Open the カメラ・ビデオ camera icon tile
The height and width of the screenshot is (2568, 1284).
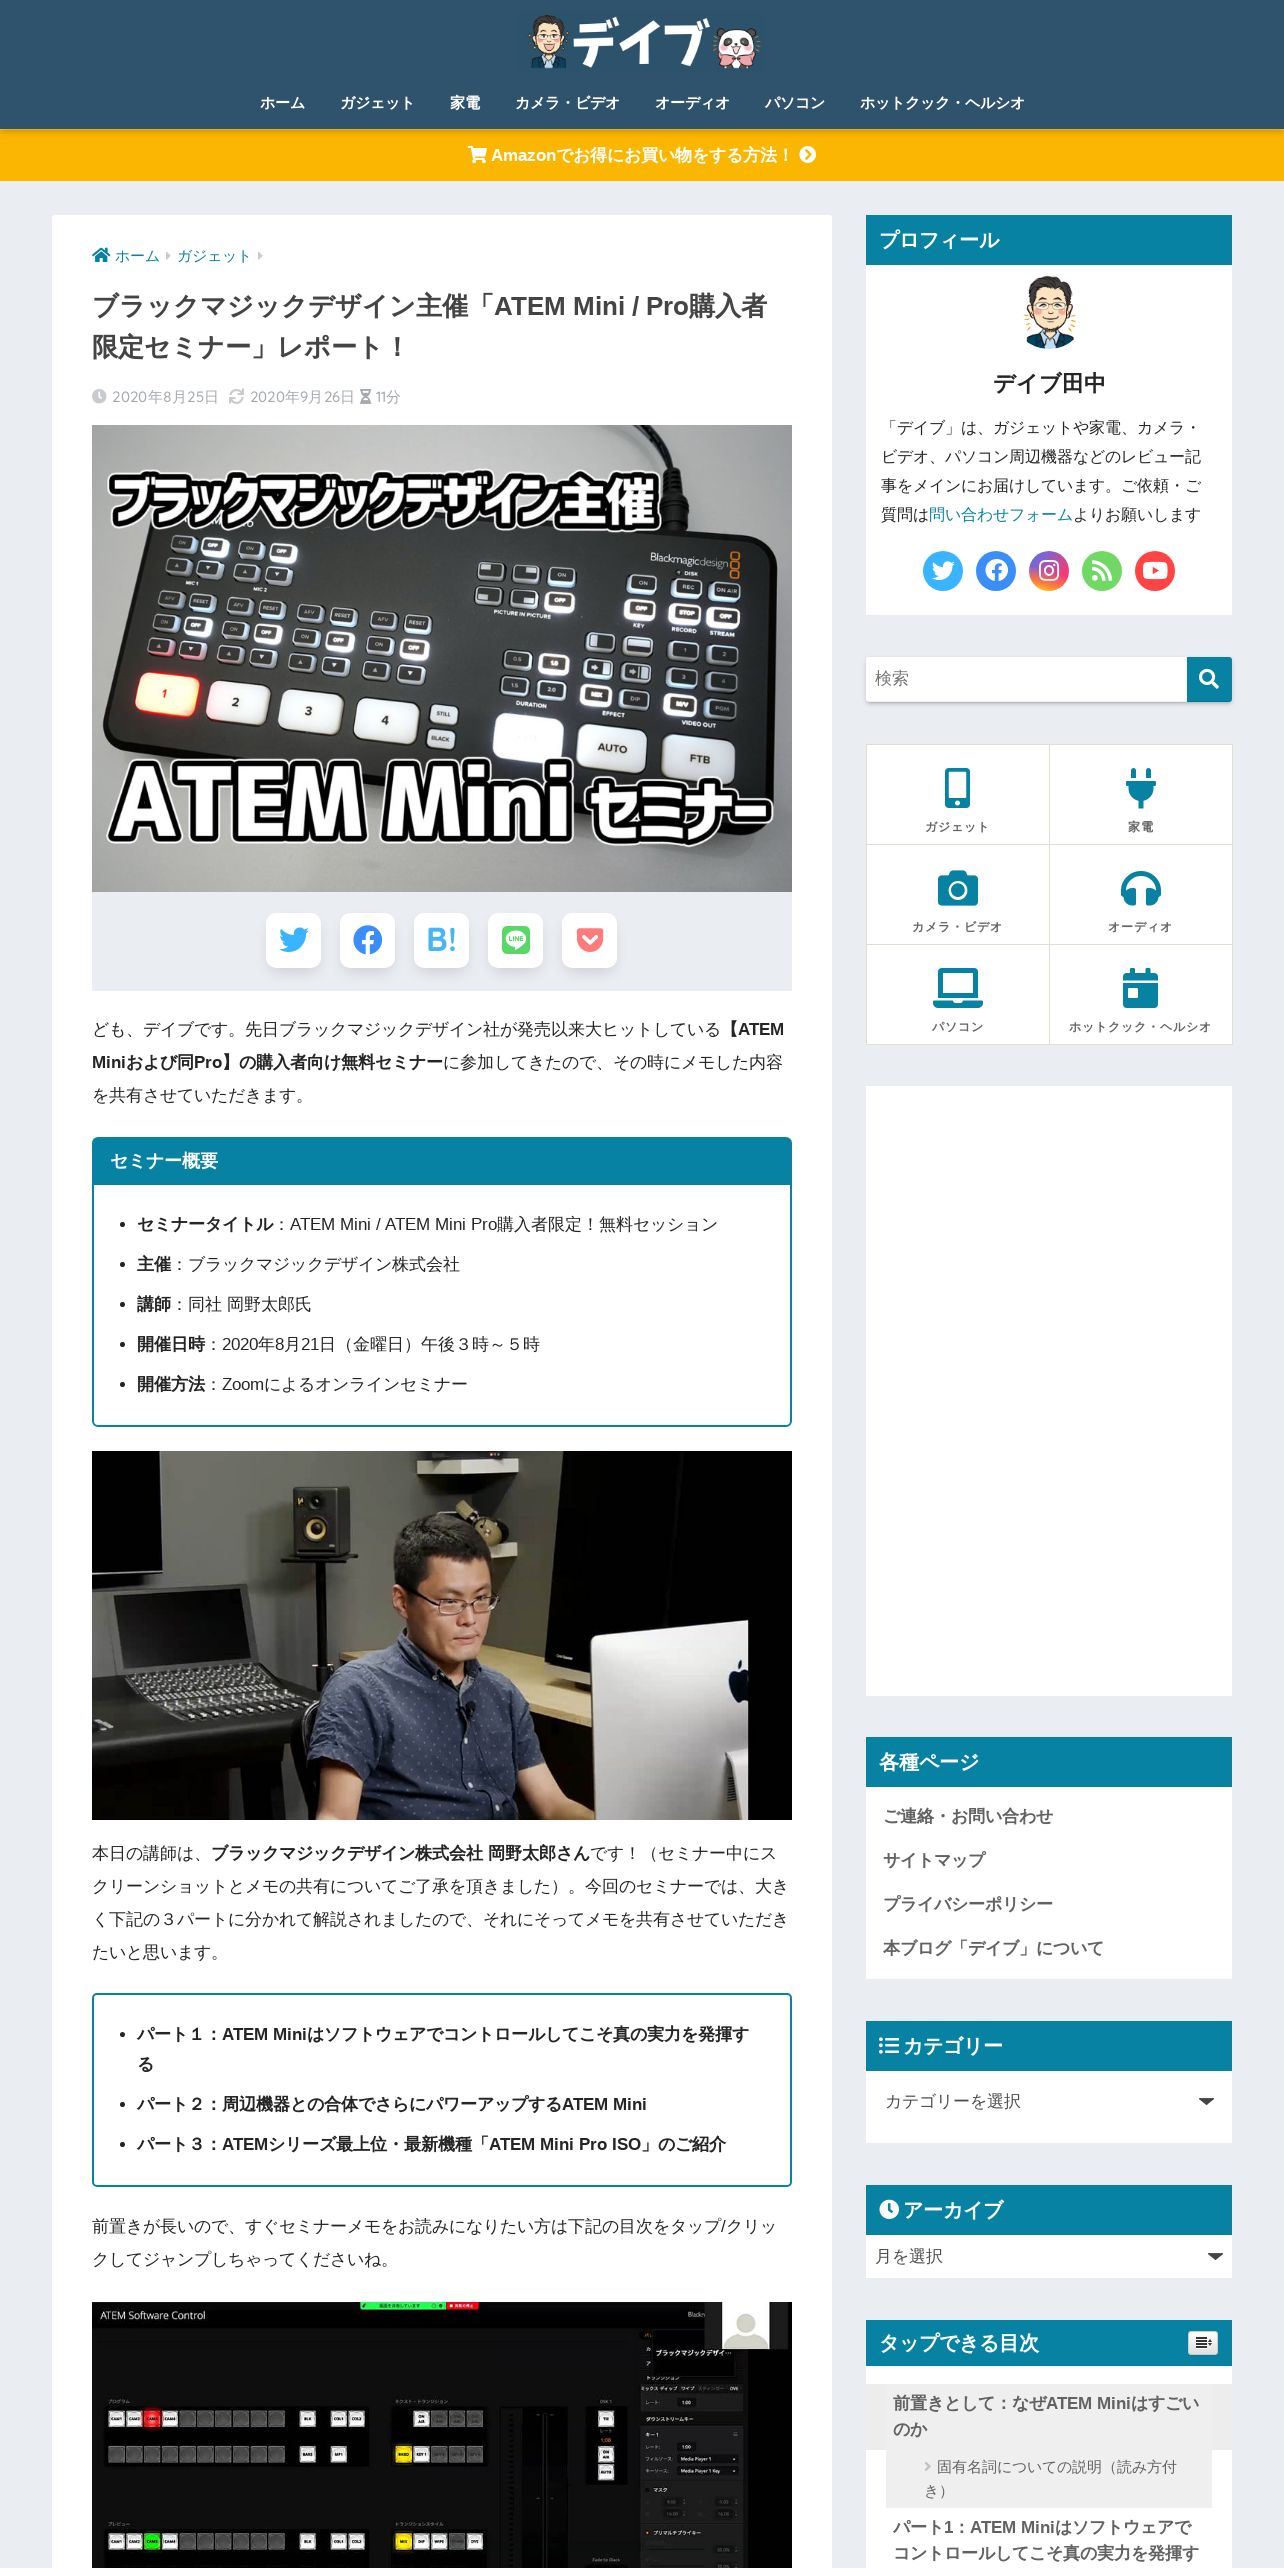point(958,895)
